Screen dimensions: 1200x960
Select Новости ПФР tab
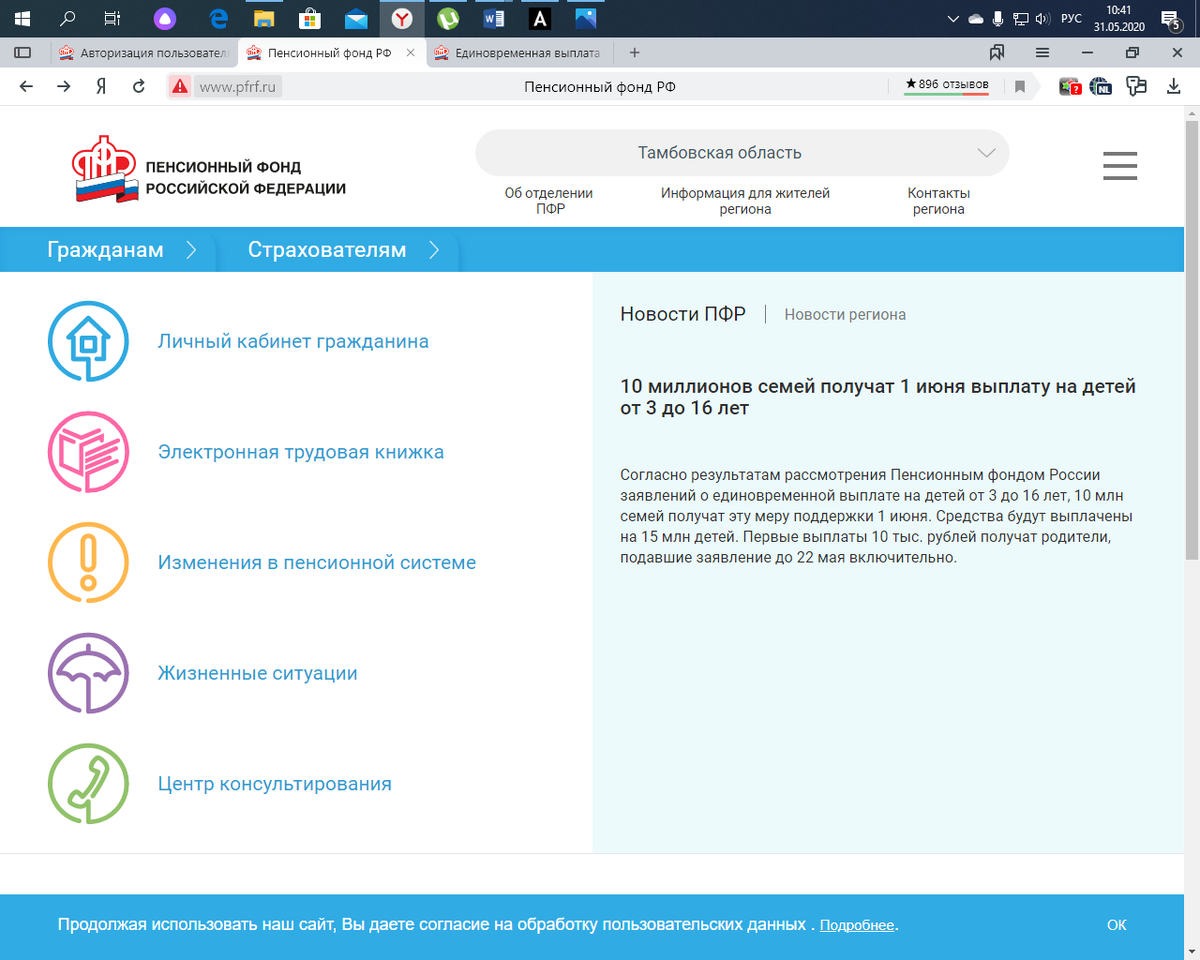683,314
